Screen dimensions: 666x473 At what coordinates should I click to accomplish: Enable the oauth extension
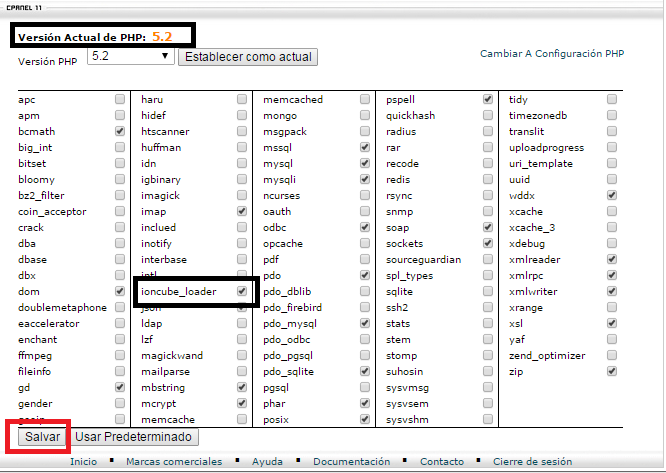(364, 211)
